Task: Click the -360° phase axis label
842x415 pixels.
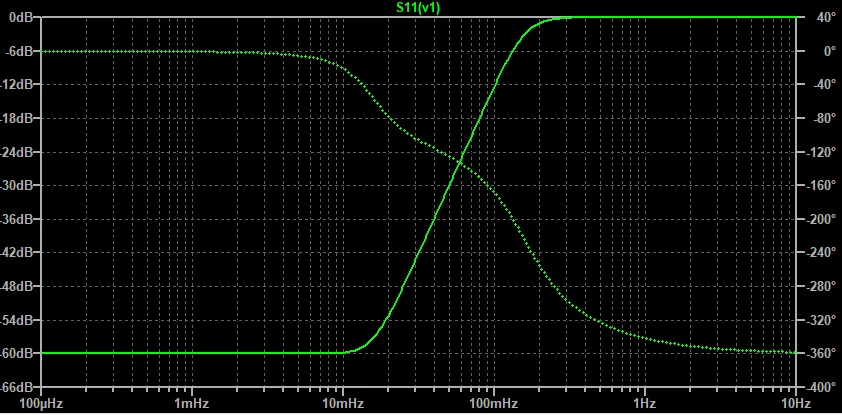Action: click(822, 353)
